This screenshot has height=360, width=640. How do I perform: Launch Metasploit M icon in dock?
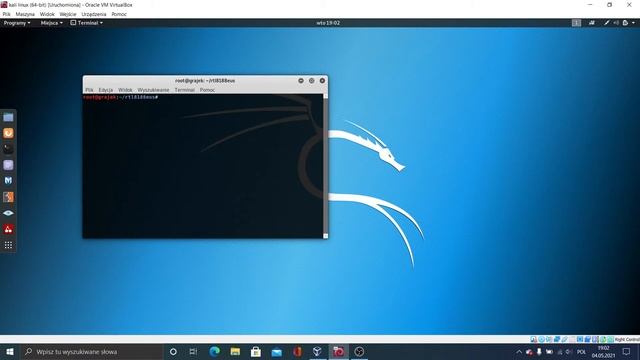[8, 181]
